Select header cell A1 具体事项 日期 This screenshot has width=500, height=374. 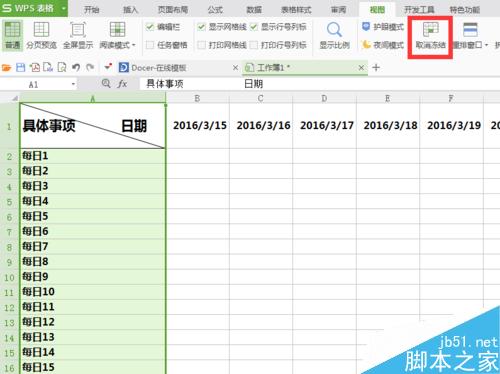(x=93, y=126)
